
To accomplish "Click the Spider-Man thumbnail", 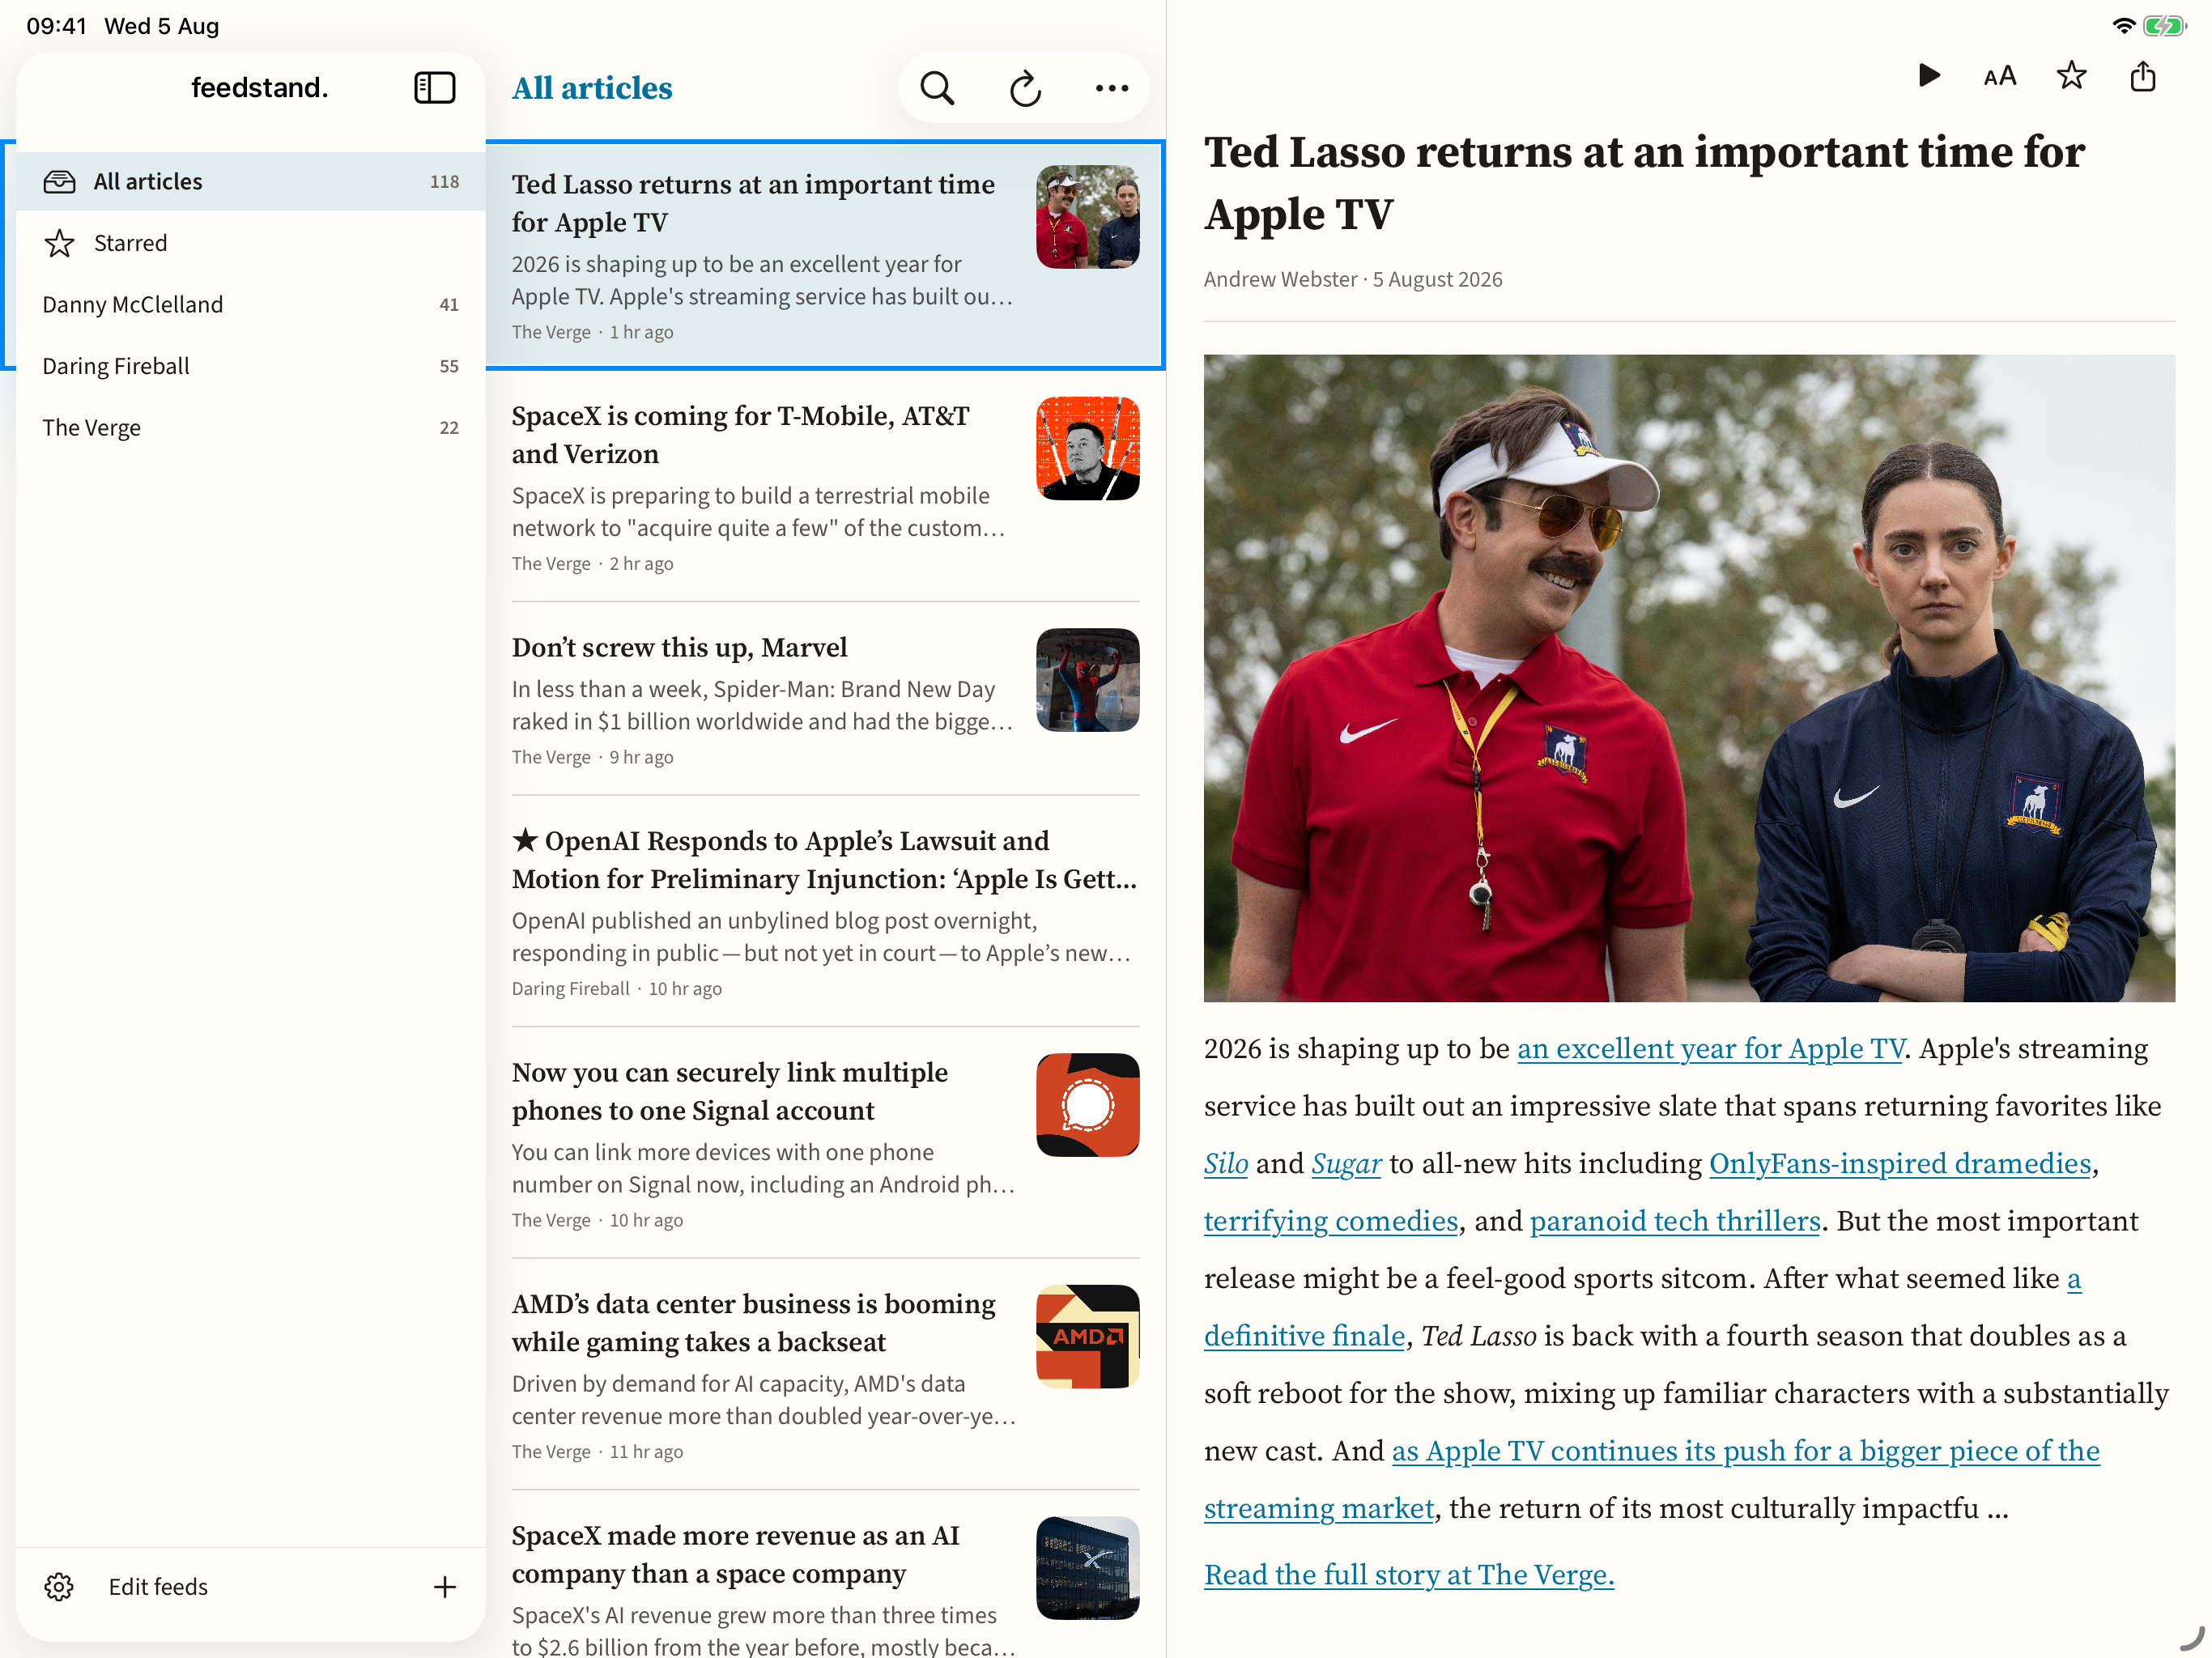I will pyautogui.click(x=1087, y=680).
